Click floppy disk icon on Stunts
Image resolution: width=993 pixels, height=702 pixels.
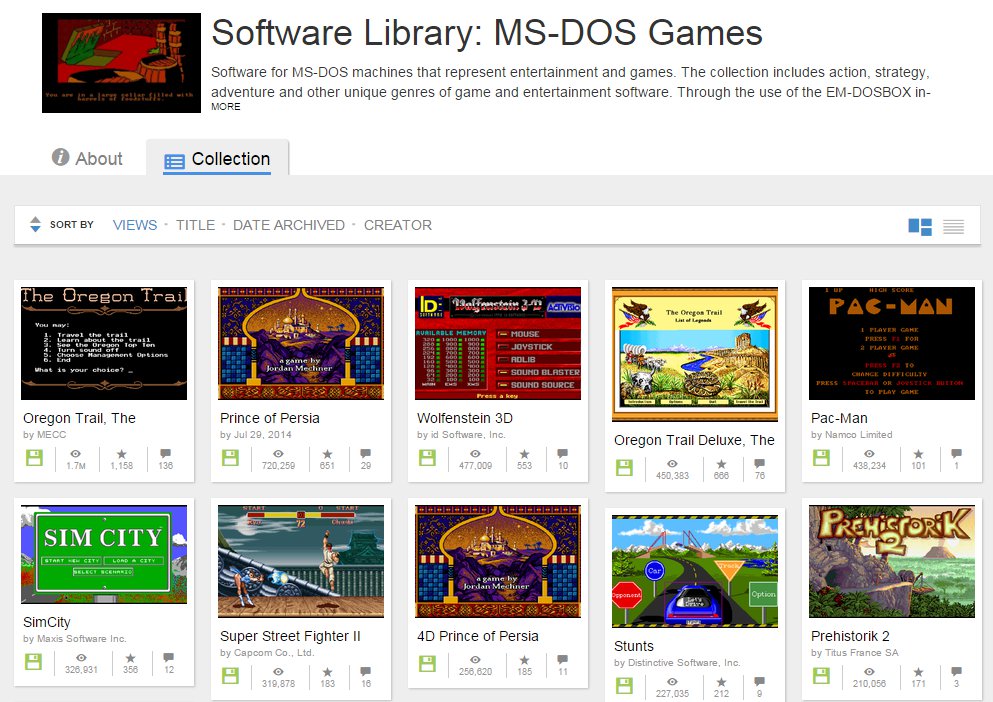624,686
